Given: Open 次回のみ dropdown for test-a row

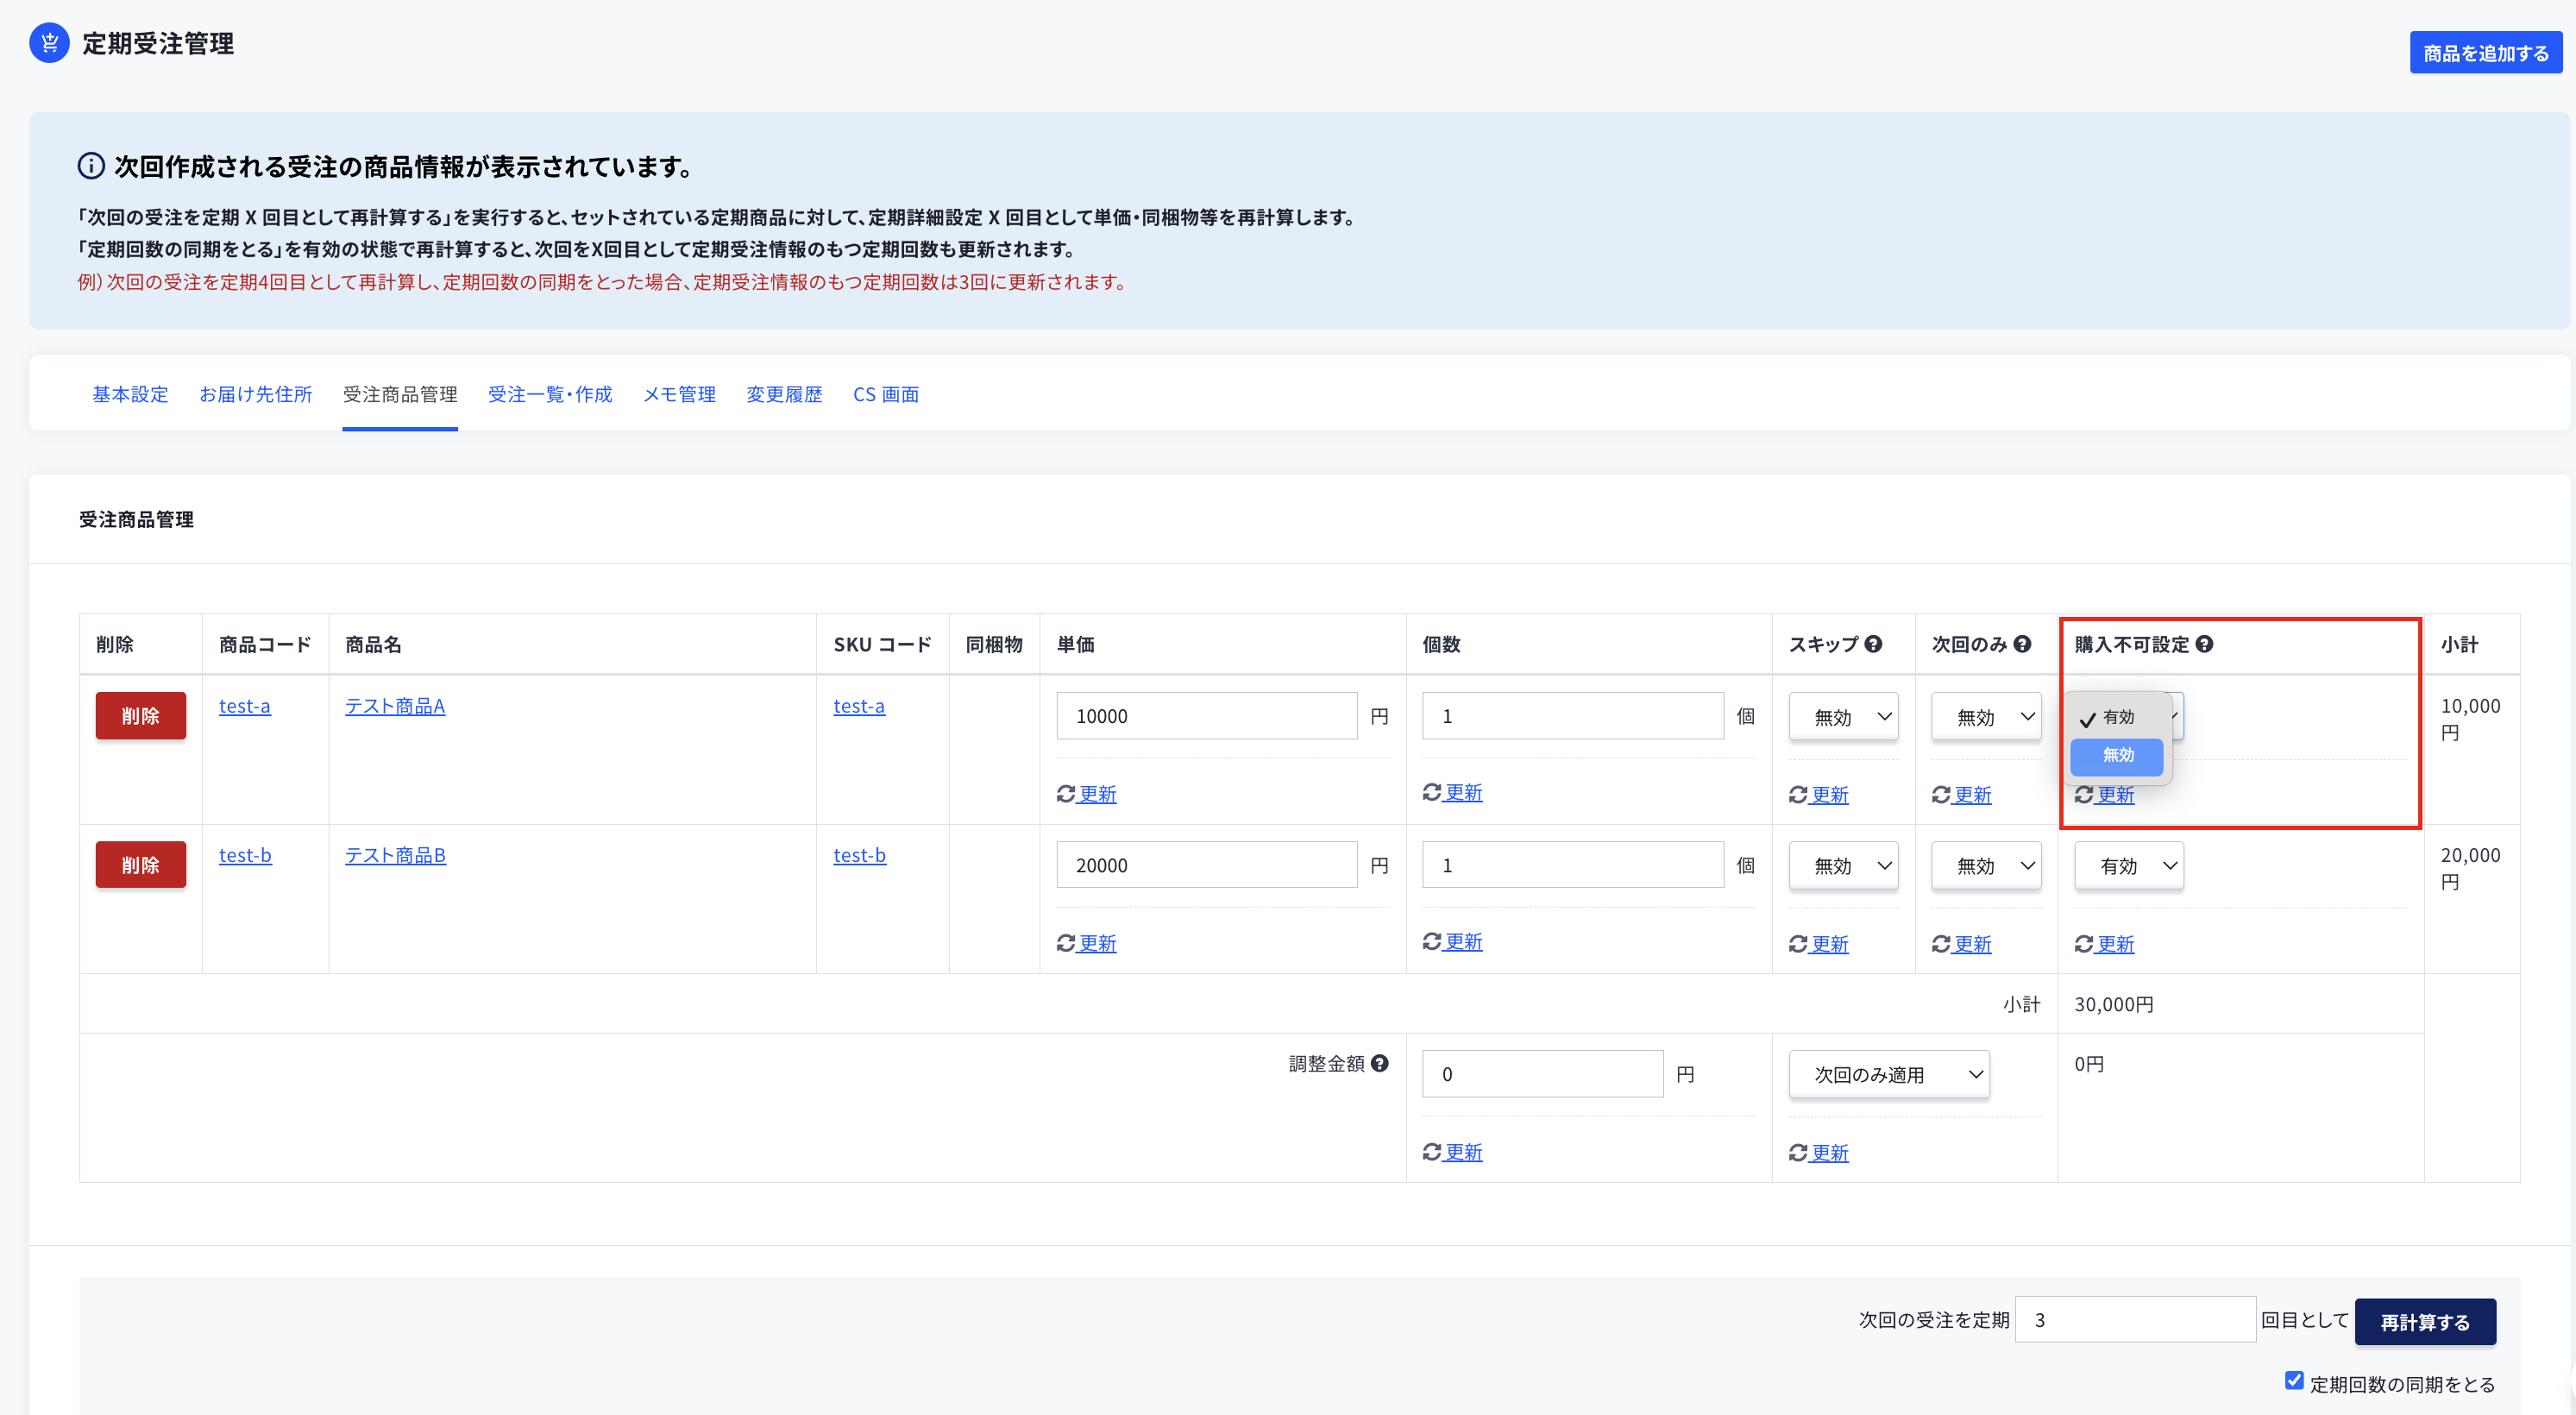Looking at the screenshot, I should pos(1987,717).
